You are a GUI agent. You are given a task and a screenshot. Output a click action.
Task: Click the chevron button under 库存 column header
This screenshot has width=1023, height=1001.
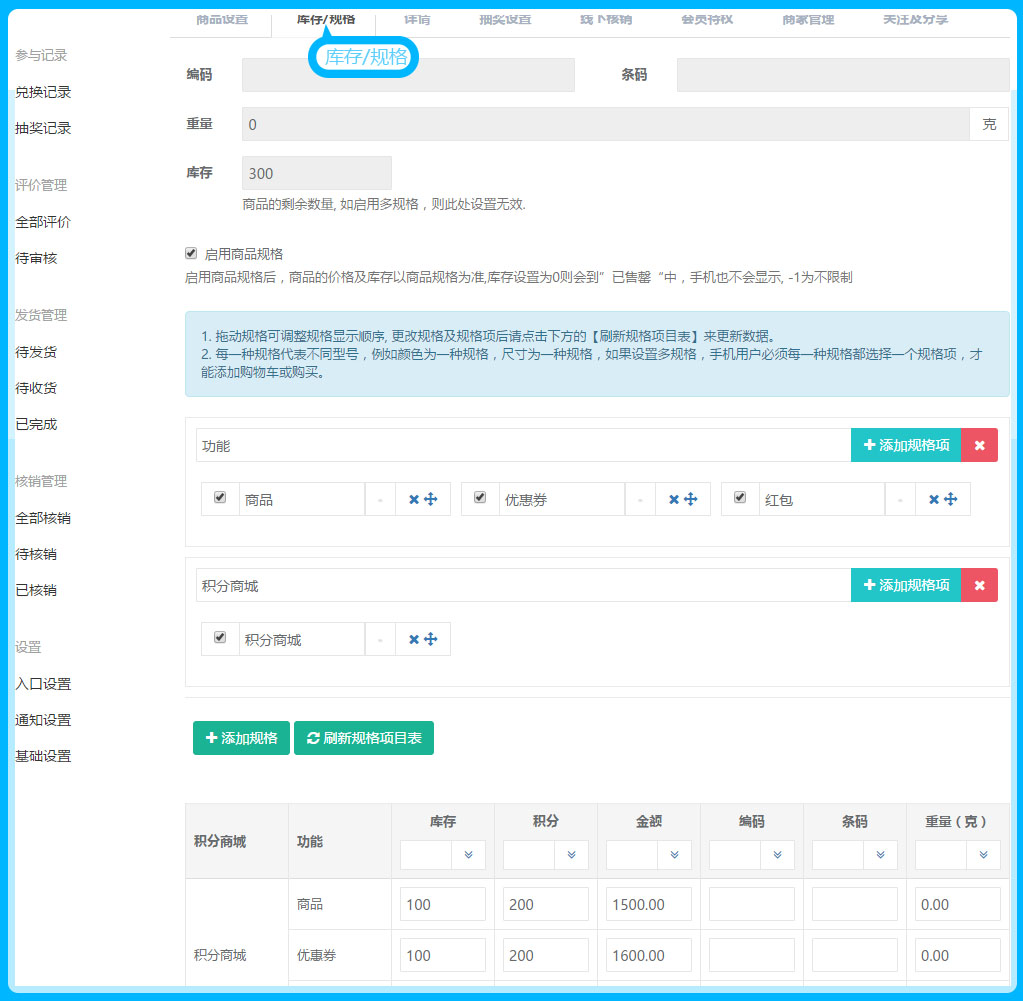468,855
